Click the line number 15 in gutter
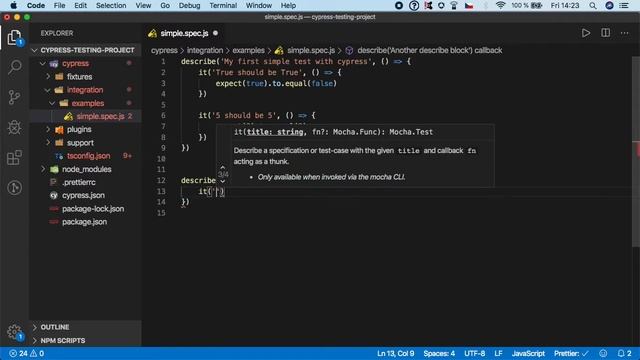 [162, 213]
